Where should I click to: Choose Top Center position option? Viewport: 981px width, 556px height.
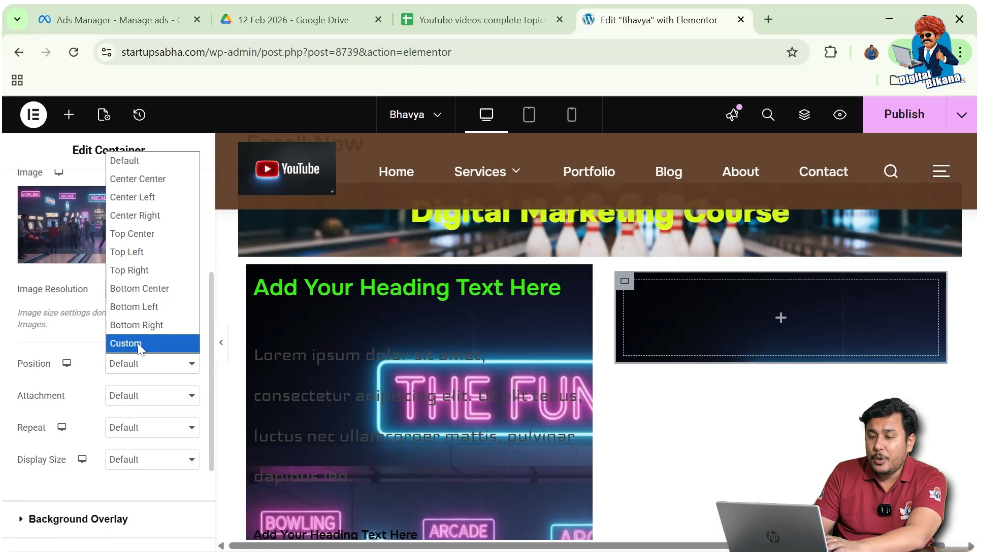click(132, 234)
